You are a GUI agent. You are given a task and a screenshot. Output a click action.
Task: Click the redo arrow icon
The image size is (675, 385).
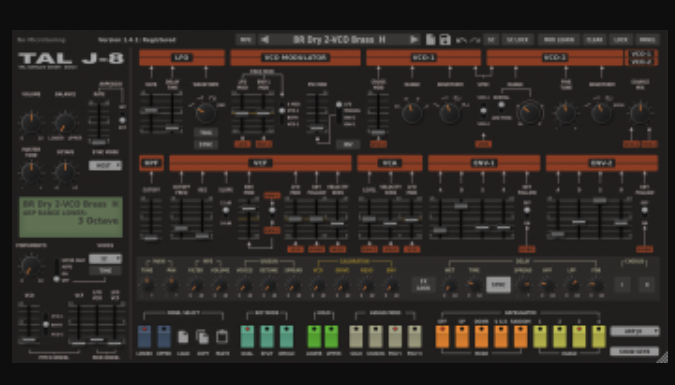(475, 40)
